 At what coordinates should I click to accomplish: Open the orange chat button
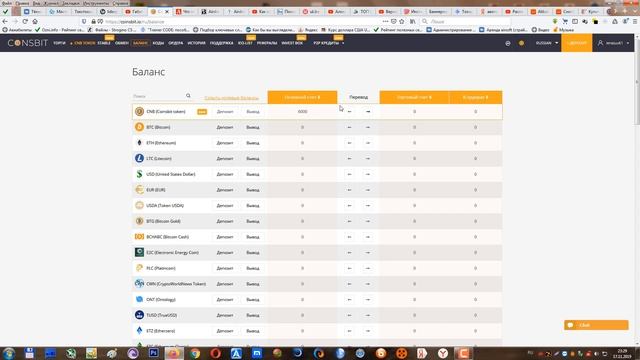click(596, 325)
